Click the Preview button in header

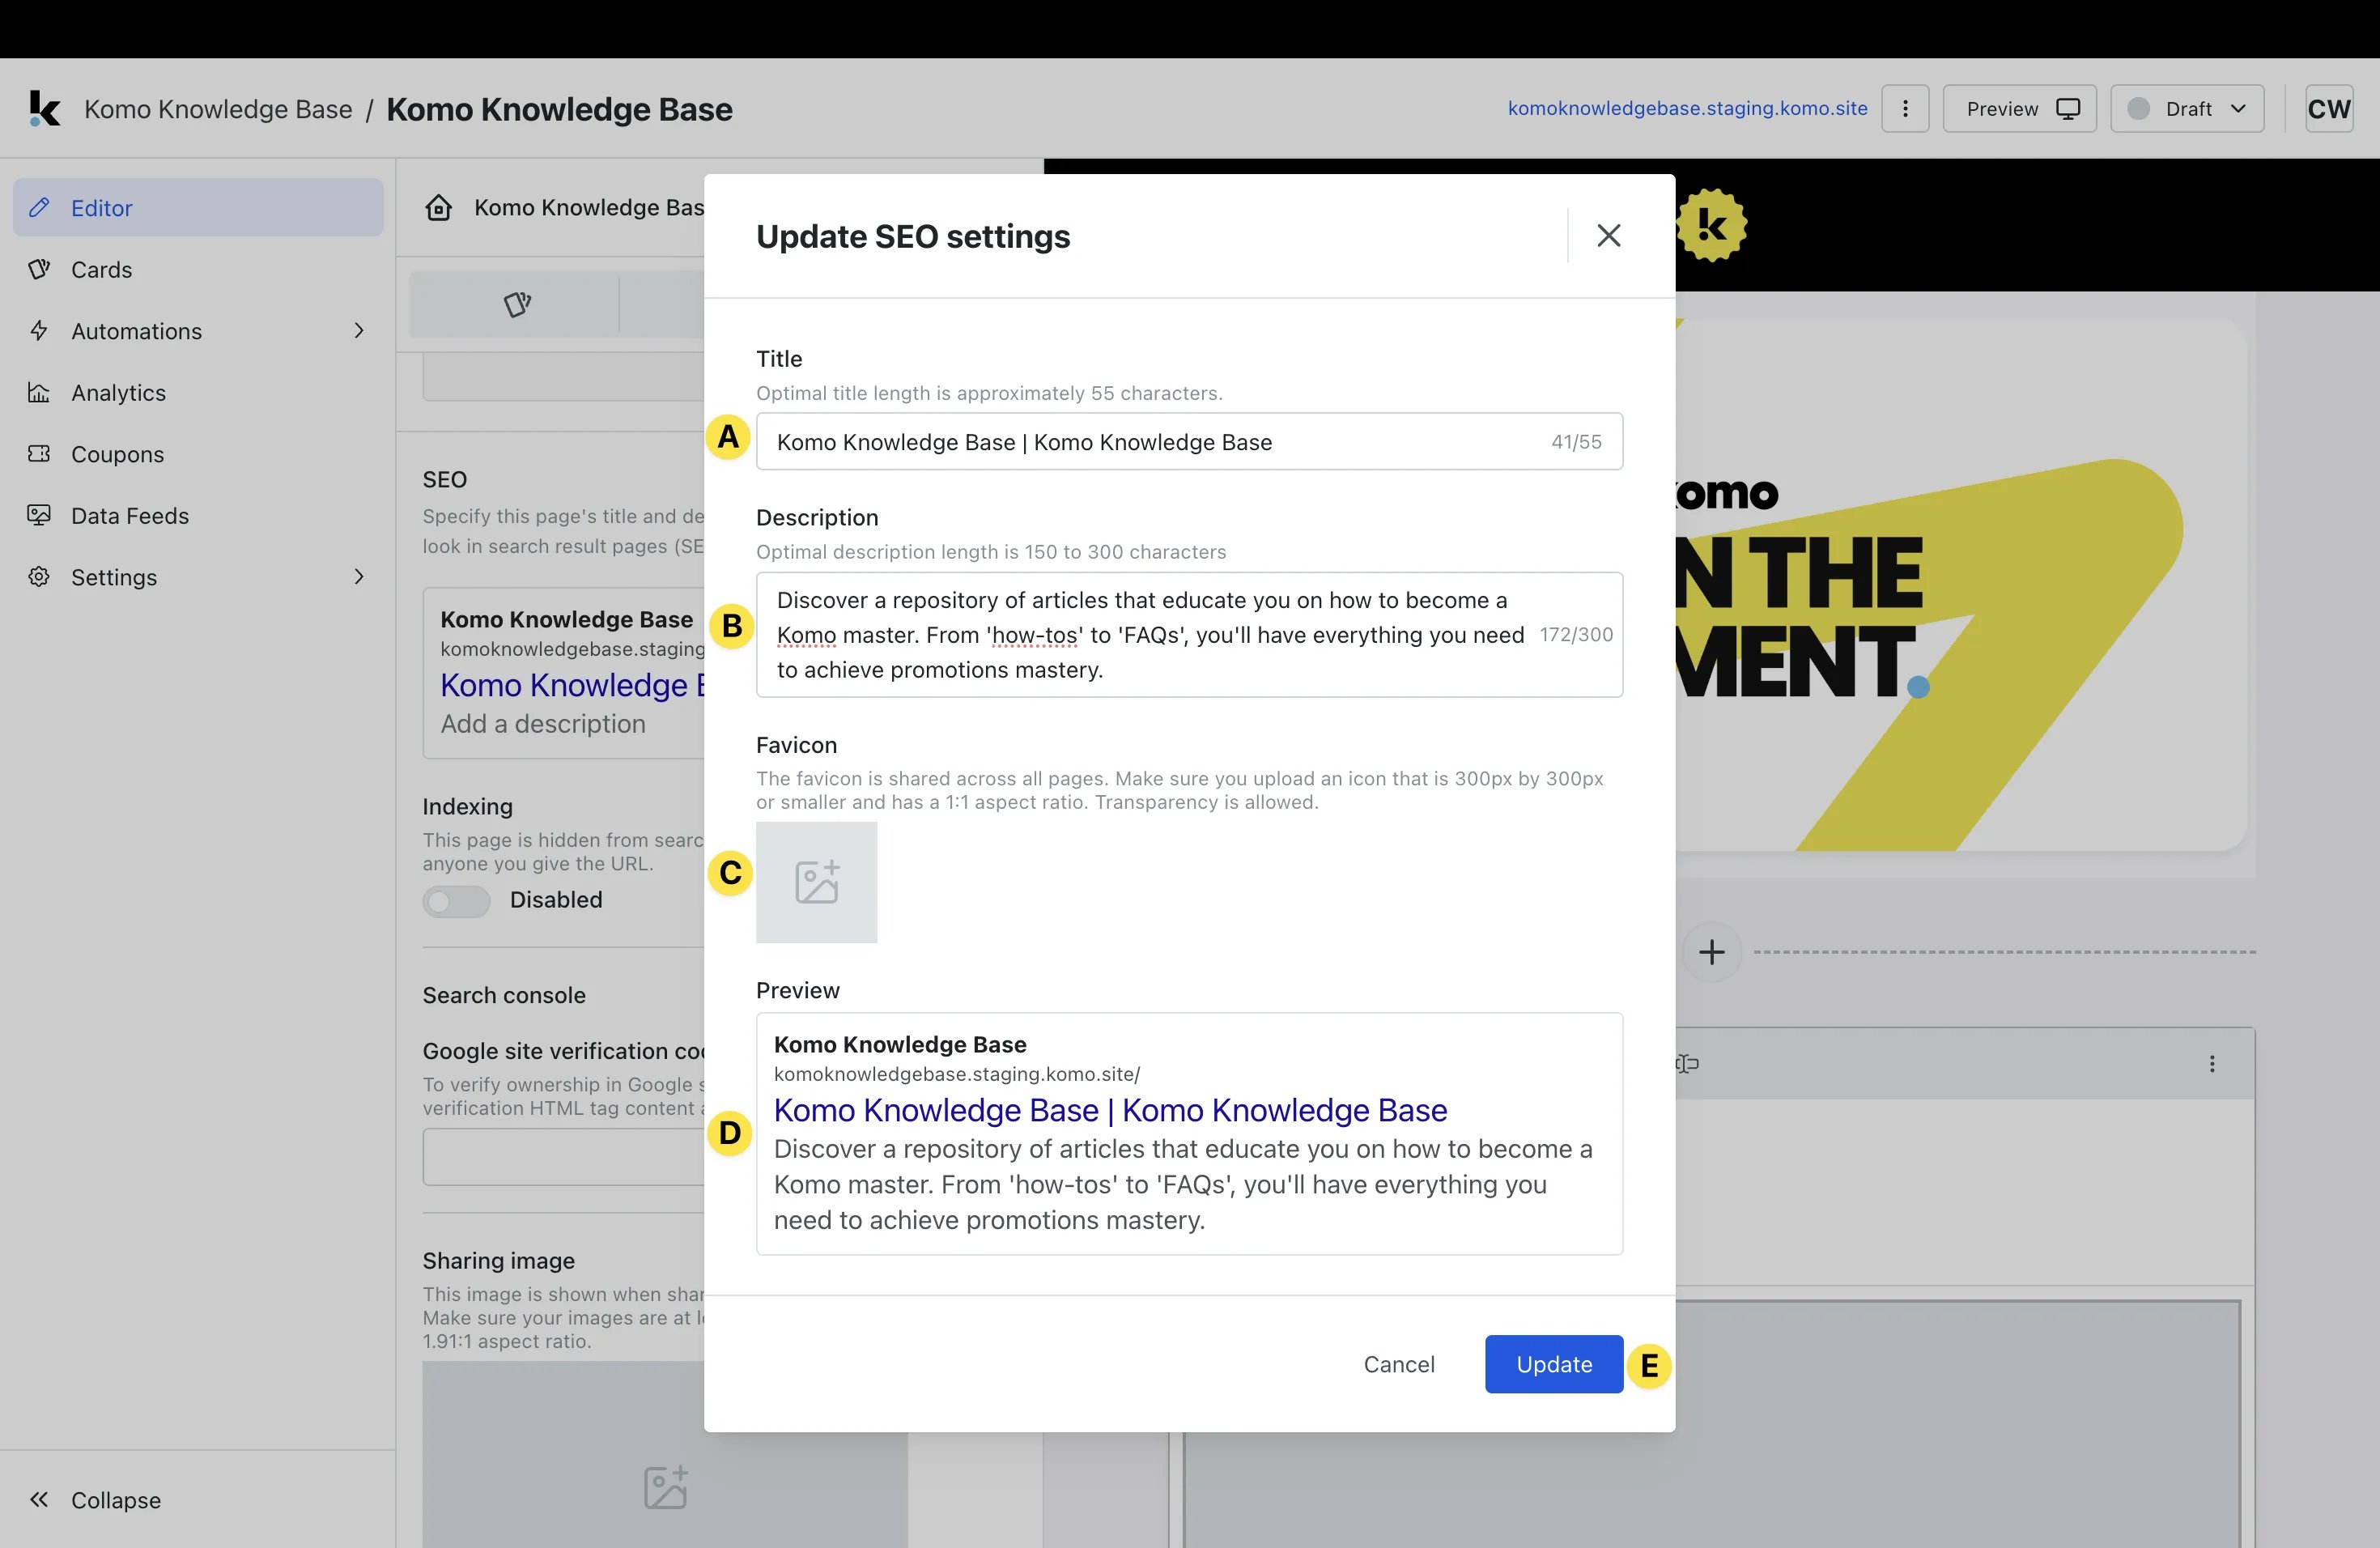2019,108
